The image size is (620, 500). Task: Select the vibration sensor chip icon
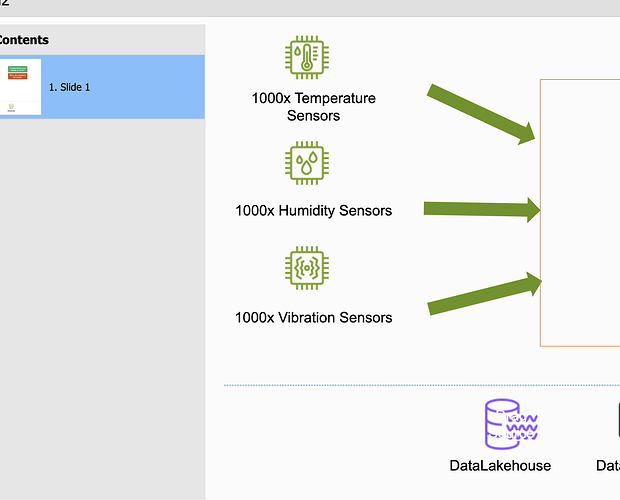click(307, 268)
